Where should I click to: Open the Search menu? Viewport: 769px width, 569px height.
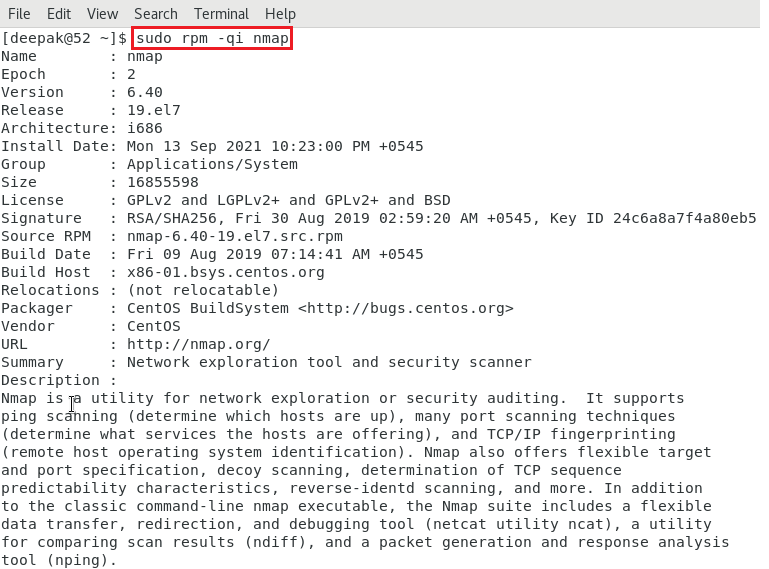point(156,14)
